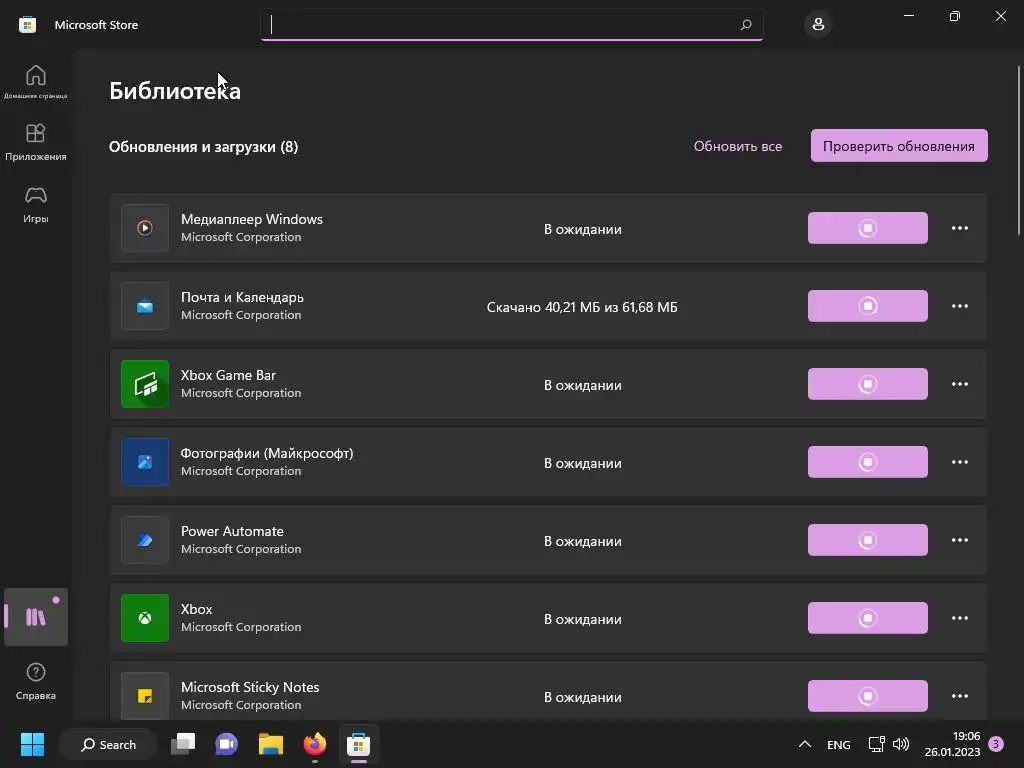The width and height of the screenshot is (1024, 768).
Task: Select Фотографии (Майкрософт) title text
Action: point(267,453)
